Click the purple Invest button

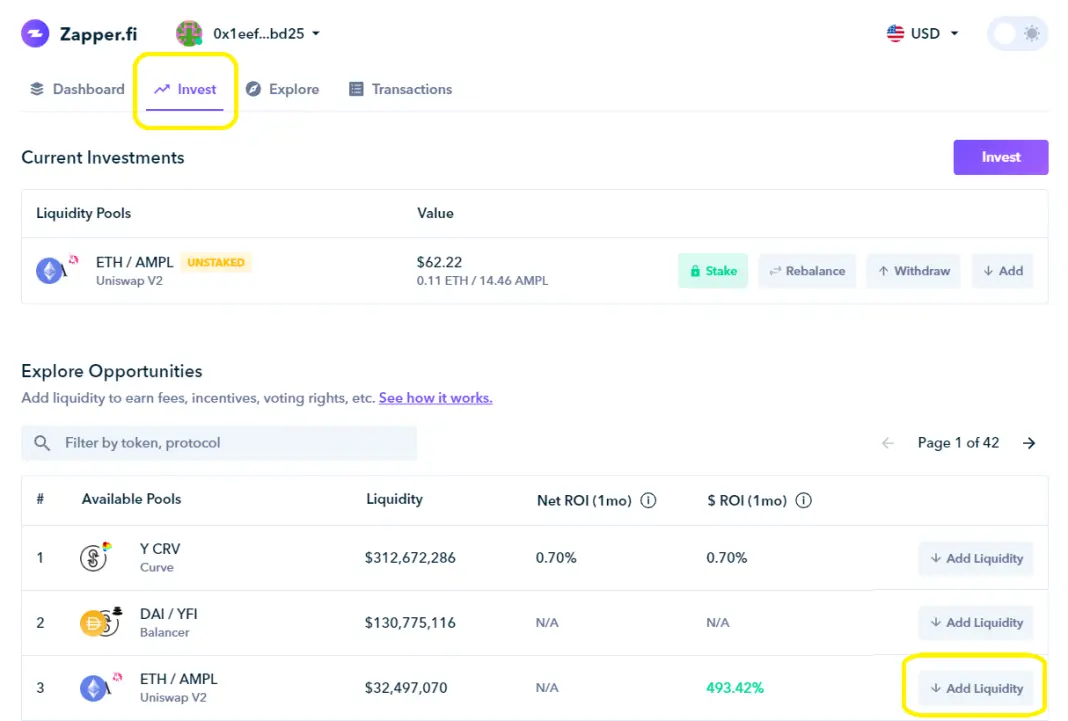[1001, 157]
